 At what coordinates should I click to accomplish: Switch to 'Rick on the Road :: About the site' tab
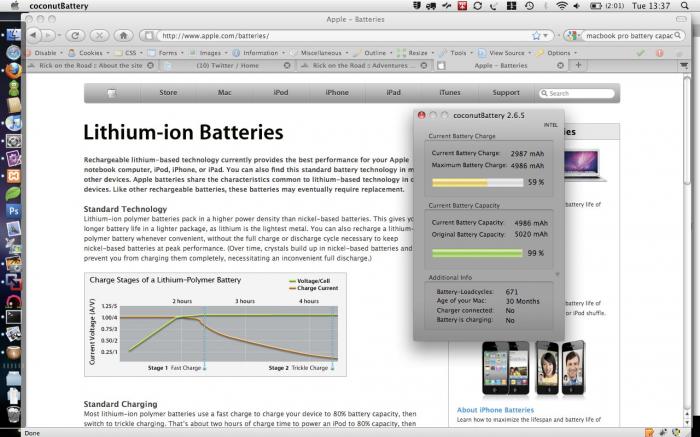tap(91, 65)
